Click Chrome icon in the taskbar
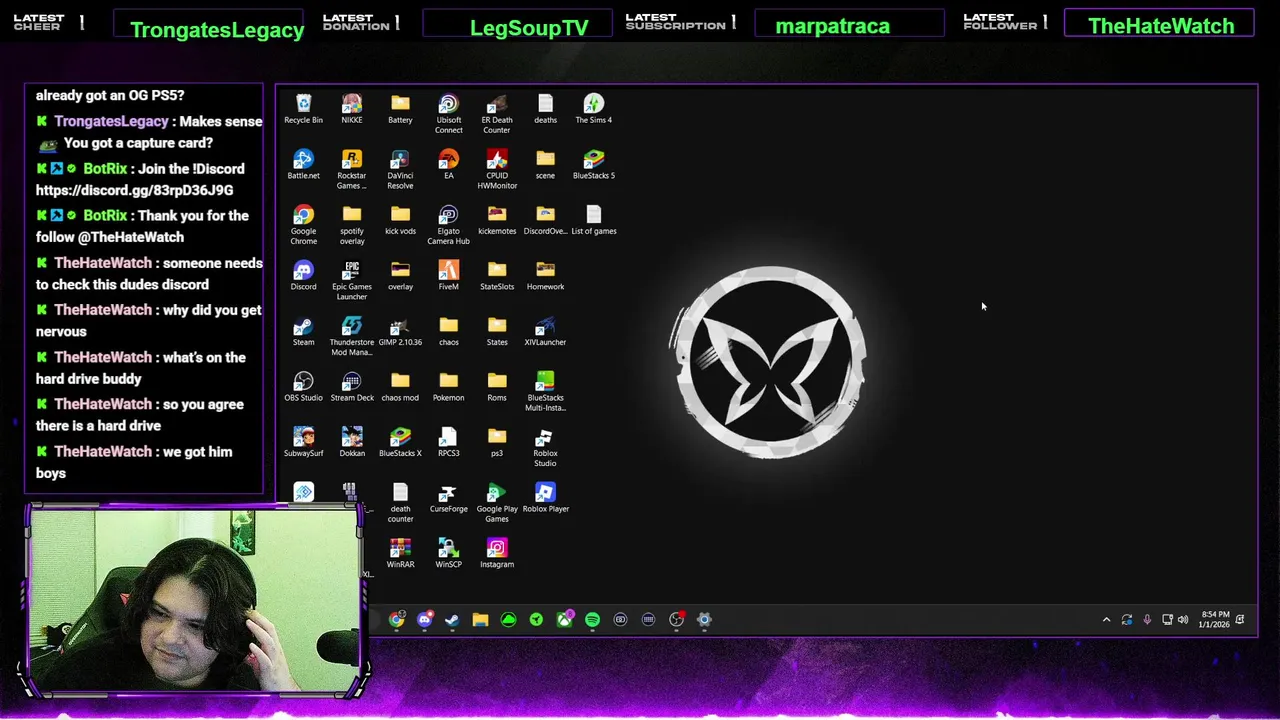This screenshot has width=1280, height=720. click(x=397, y=620)
